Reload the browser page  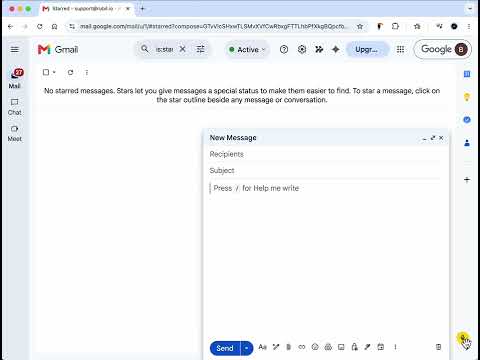[40, 26]
